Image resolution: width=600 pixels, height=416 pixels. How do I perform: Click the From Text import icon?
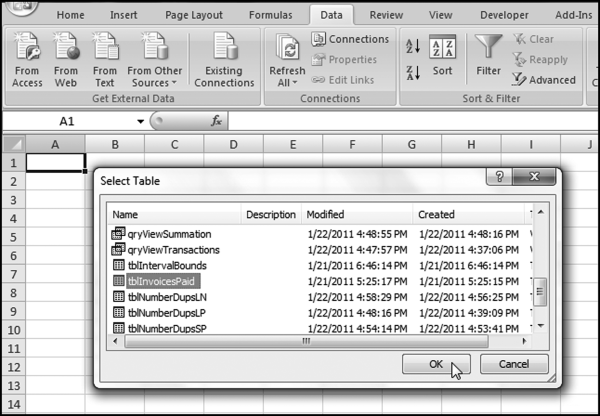pos(104,60)
